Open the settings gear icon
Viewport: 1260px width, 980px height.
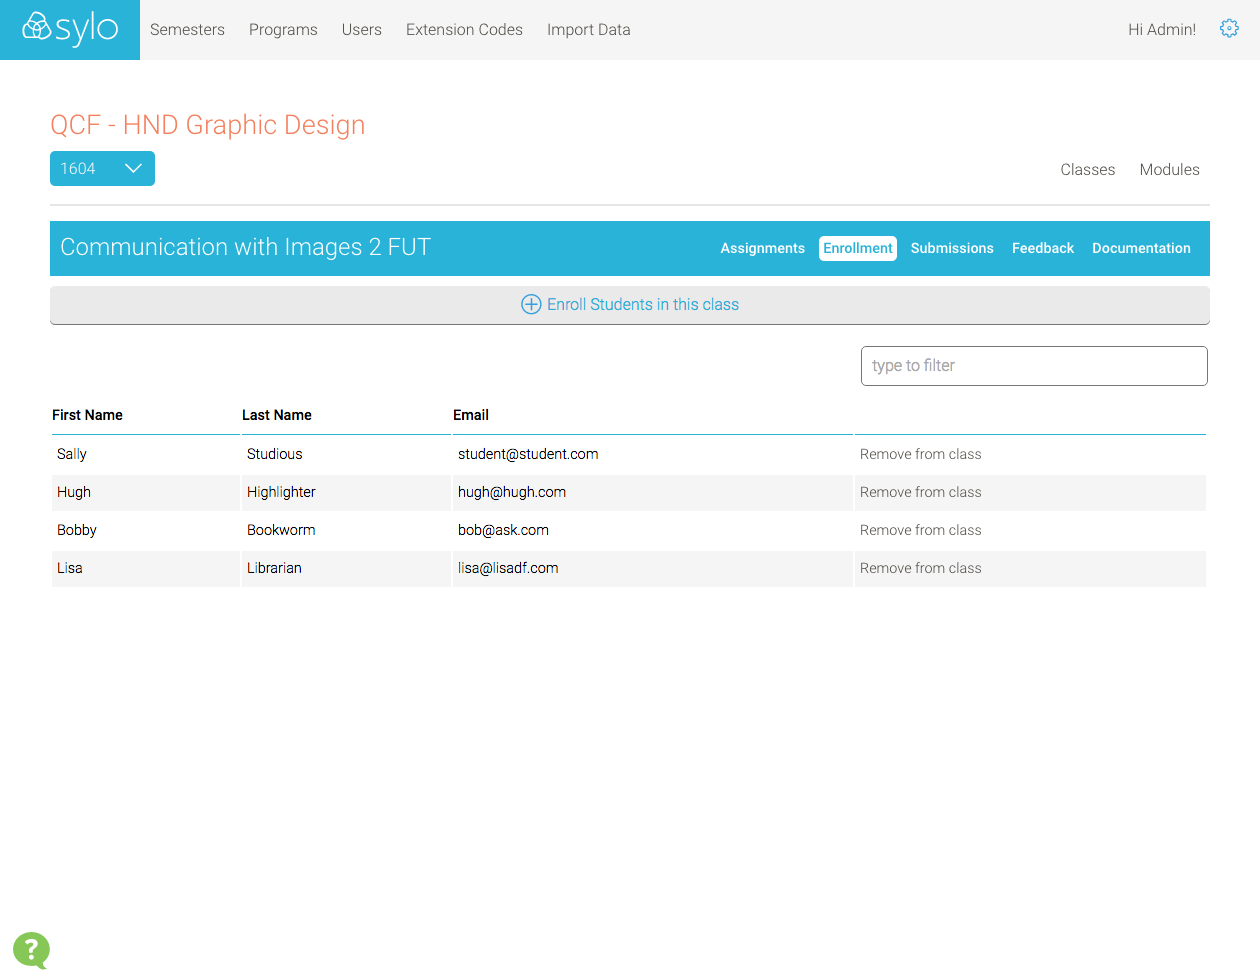pyautogui.click(x=1229, y=29)
